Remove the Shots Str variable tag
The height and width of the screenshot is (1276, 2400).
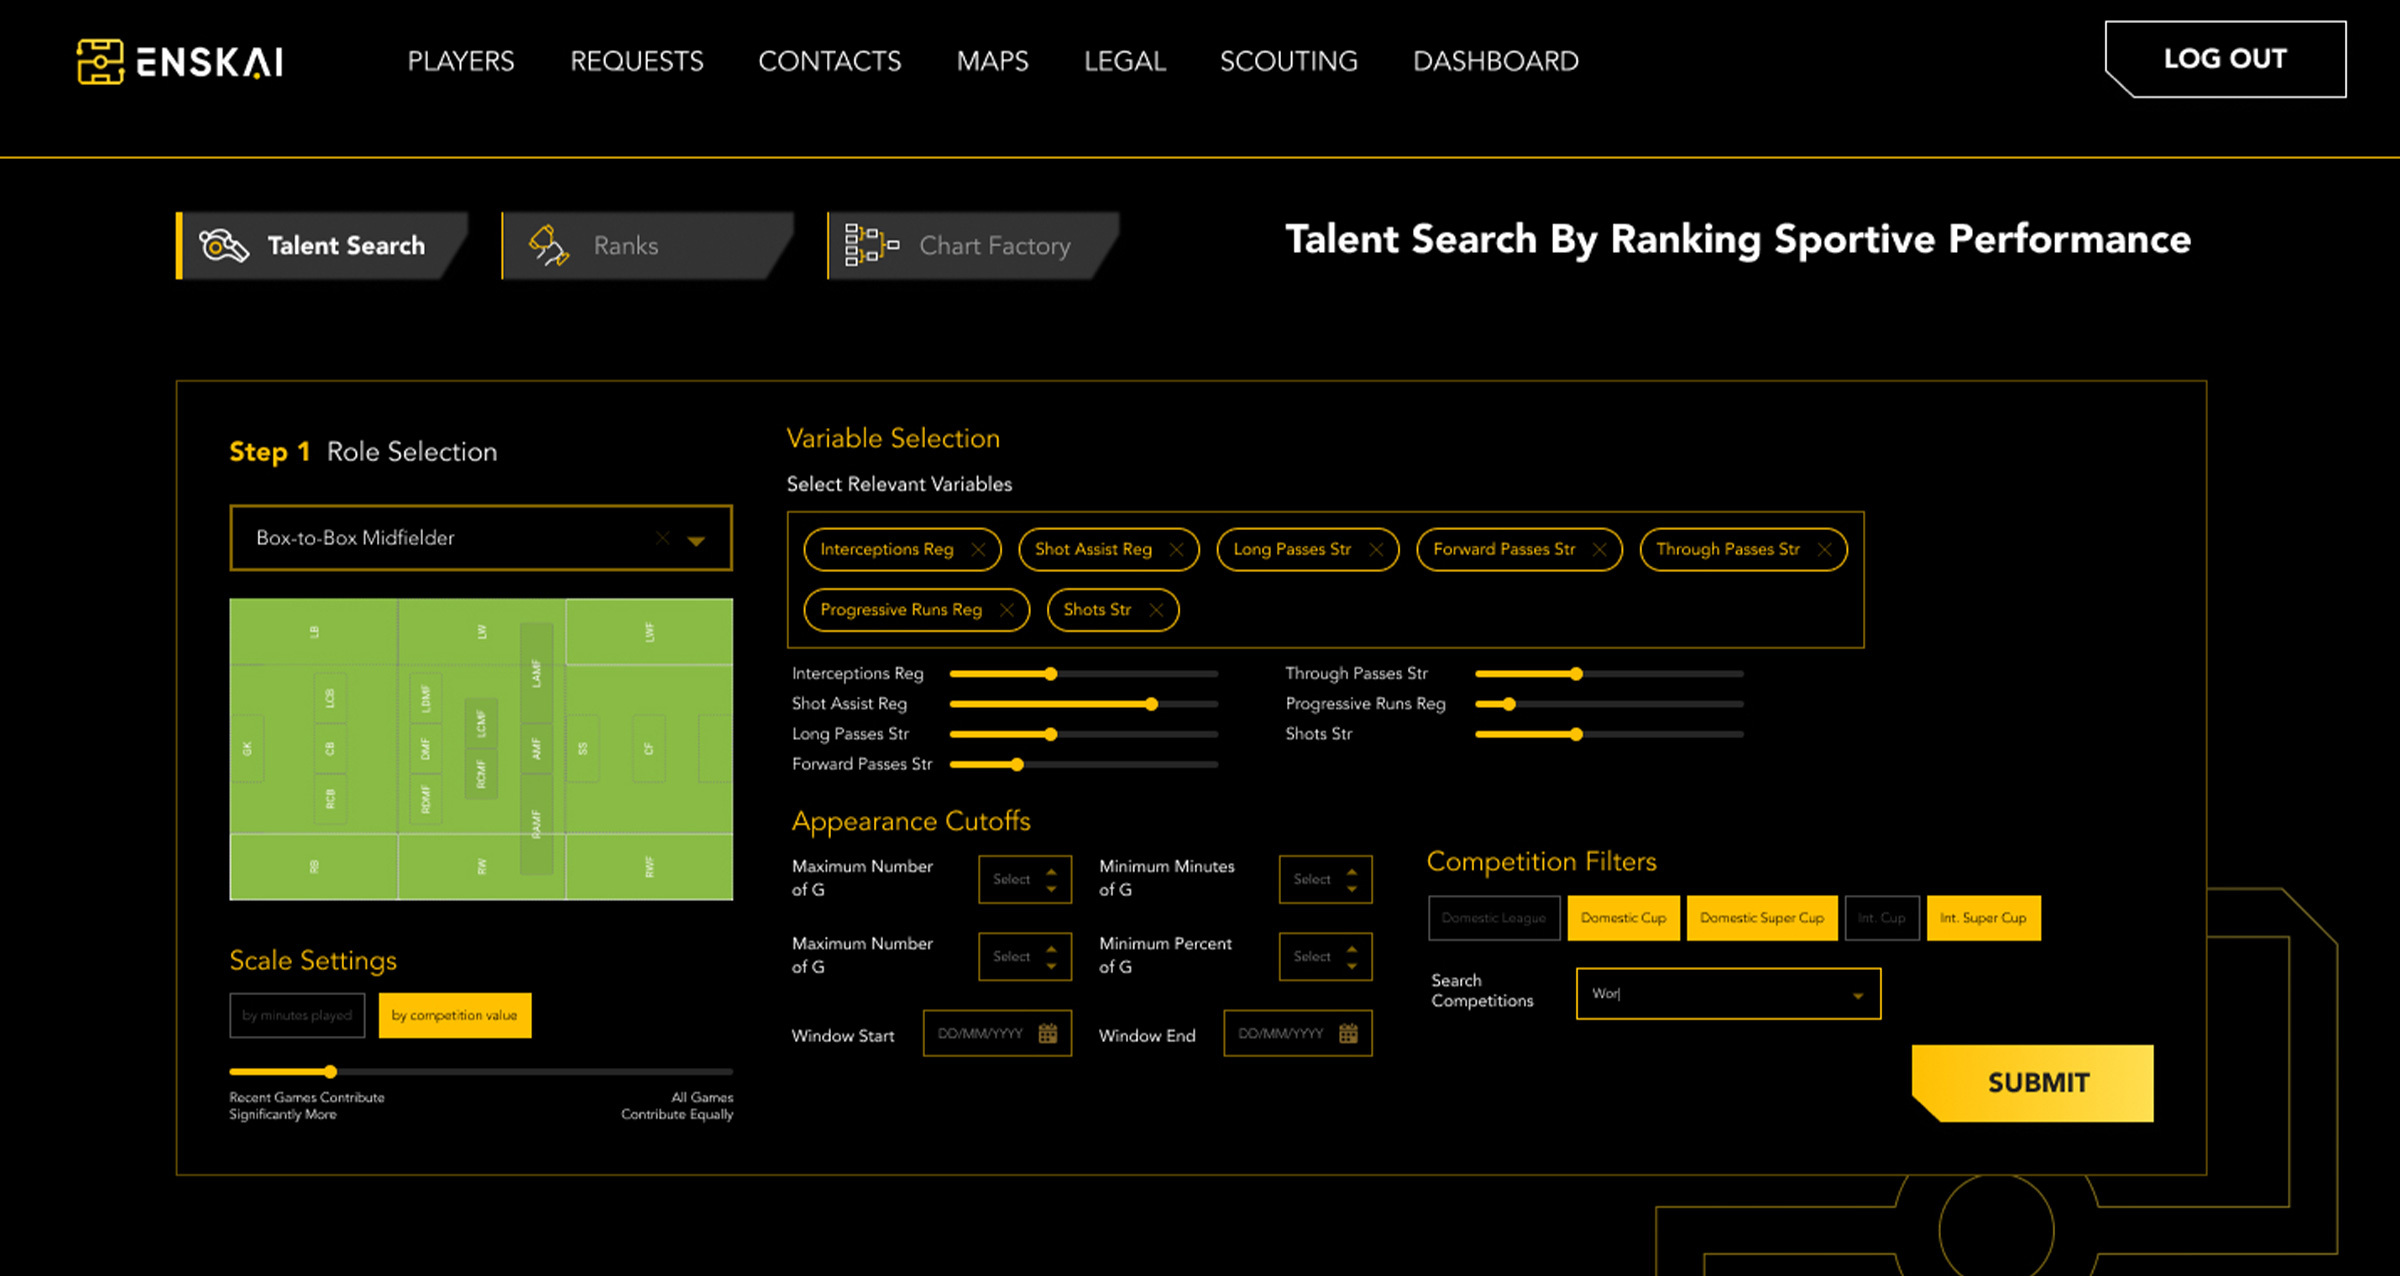coord(1156,610)
